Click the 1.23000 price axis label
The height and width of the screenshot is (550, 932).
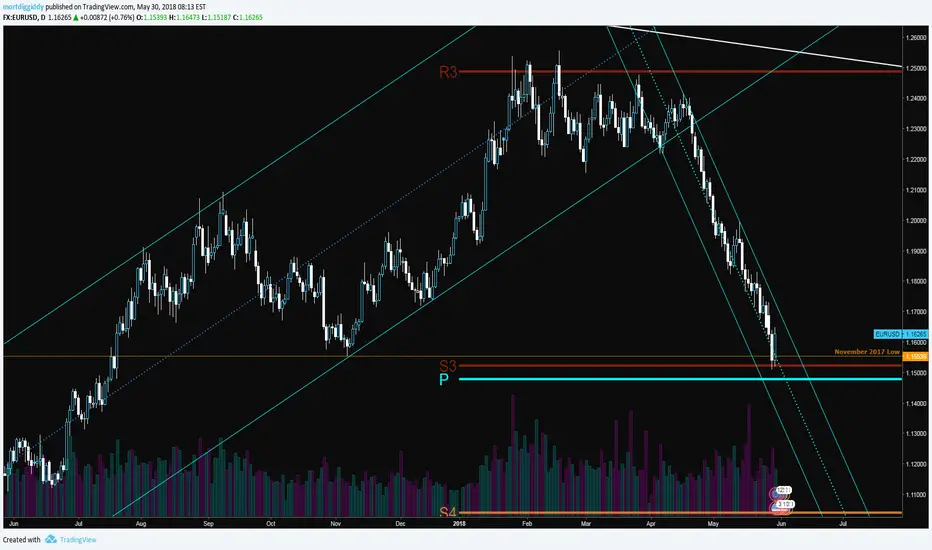point(916,128)
